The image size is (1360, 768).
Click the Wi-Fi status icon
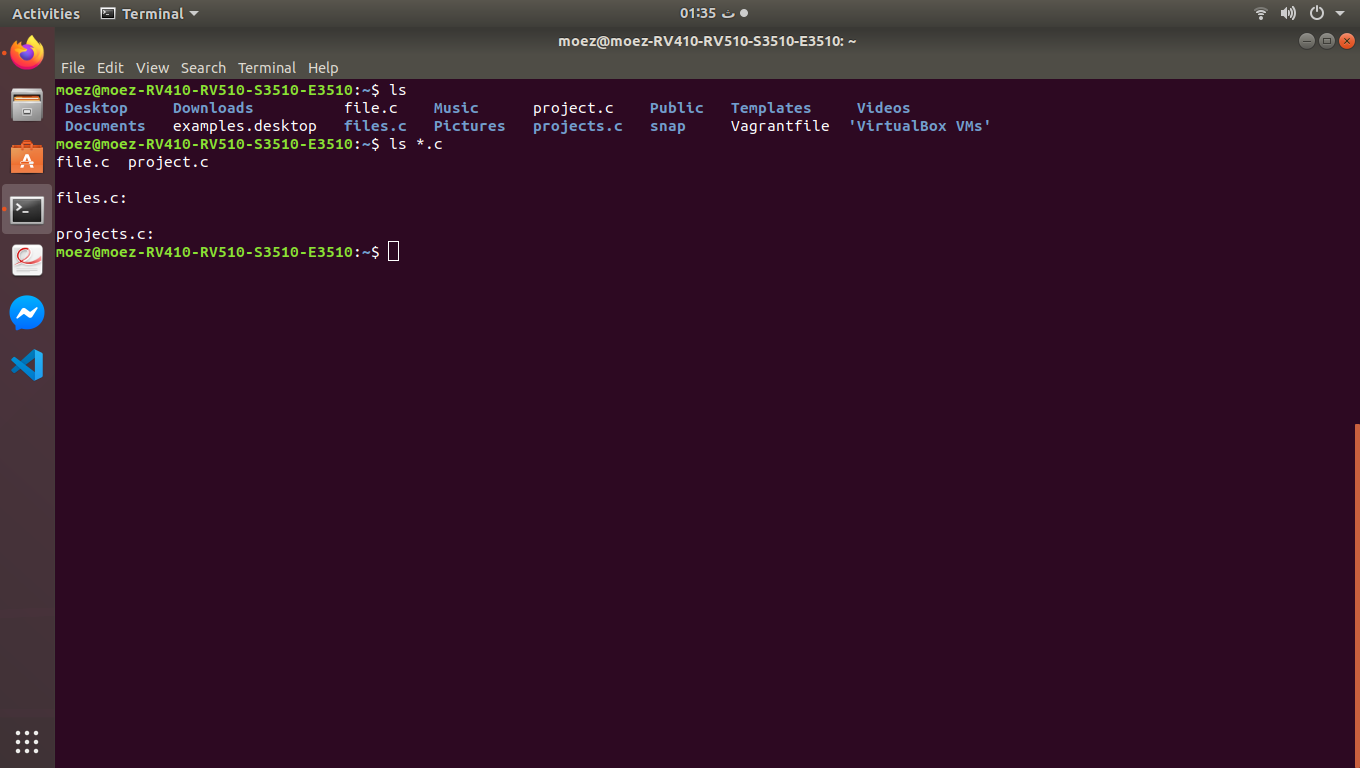[x=1259, y=13]
